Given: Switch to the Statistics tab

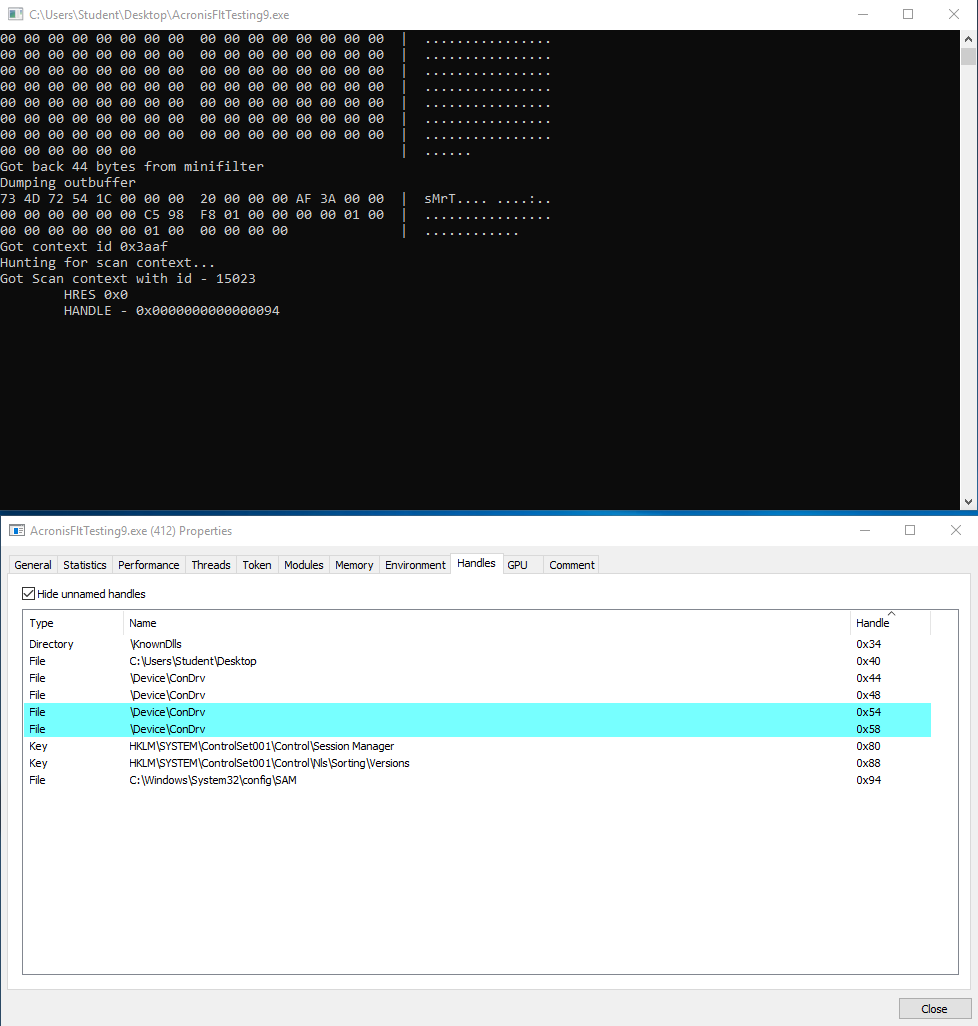Looking at the screenshot, I should (84, 565).
